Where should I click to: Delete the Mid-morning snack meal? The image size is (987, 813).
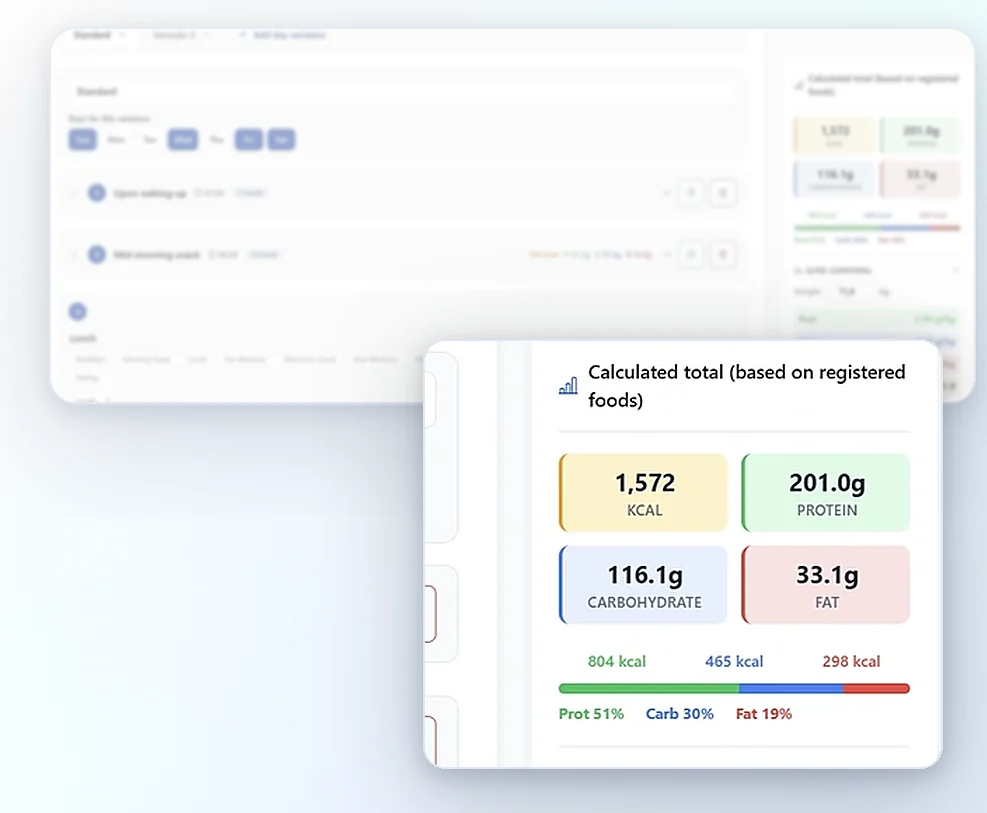coord(723,254)
